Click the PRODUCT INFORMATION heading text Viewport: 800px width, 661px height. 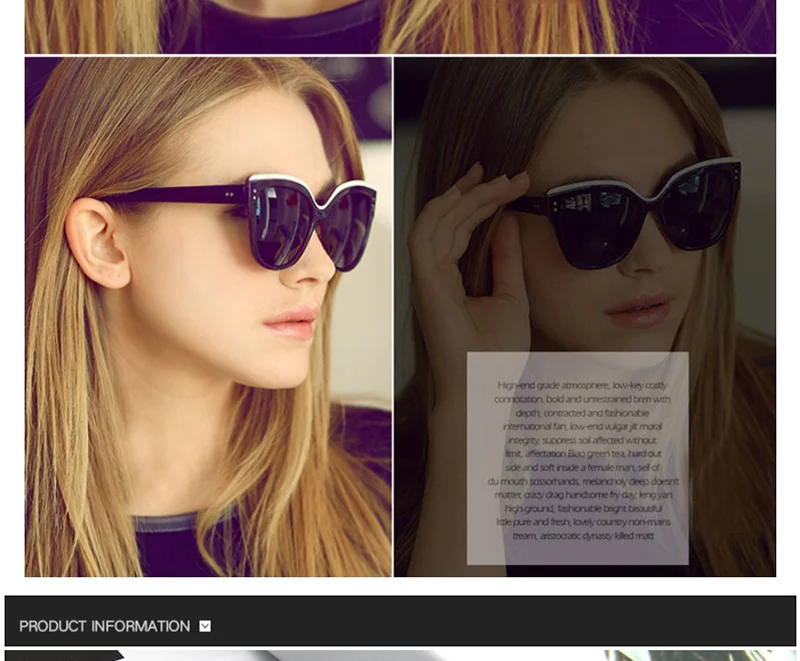[105, 626]
